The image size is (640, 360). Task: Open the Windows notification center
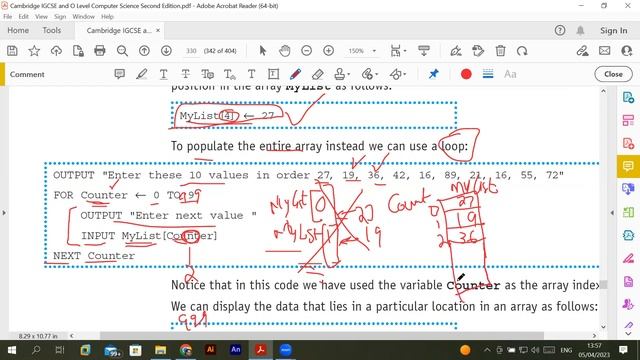point(623,350)
